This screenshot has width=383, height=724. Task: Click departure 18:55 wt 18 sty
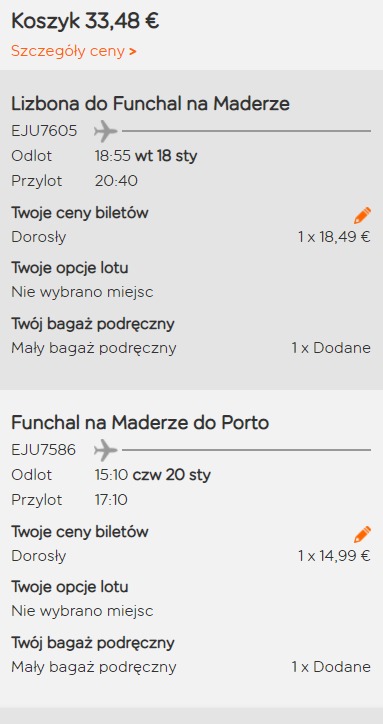tap(146, 156)
